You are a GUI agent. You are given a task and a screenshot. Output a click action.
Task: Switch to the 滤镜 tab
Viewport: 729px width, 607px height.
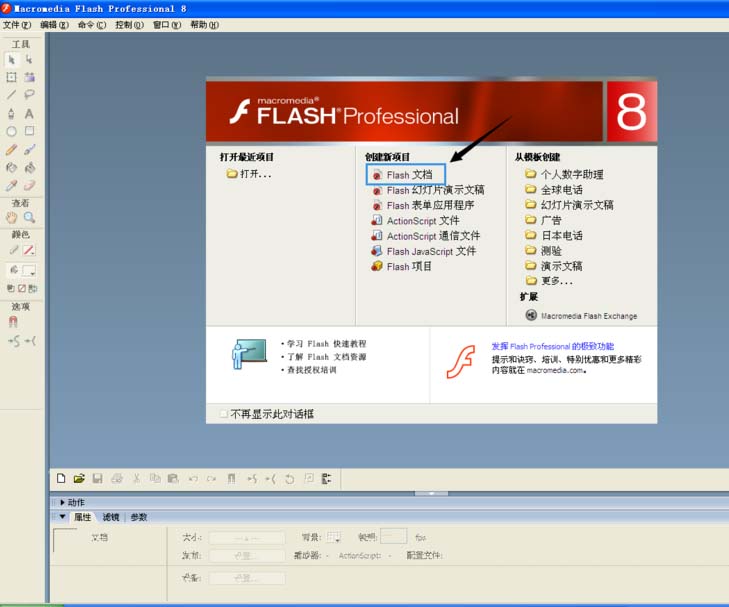[x=111, y=517]
